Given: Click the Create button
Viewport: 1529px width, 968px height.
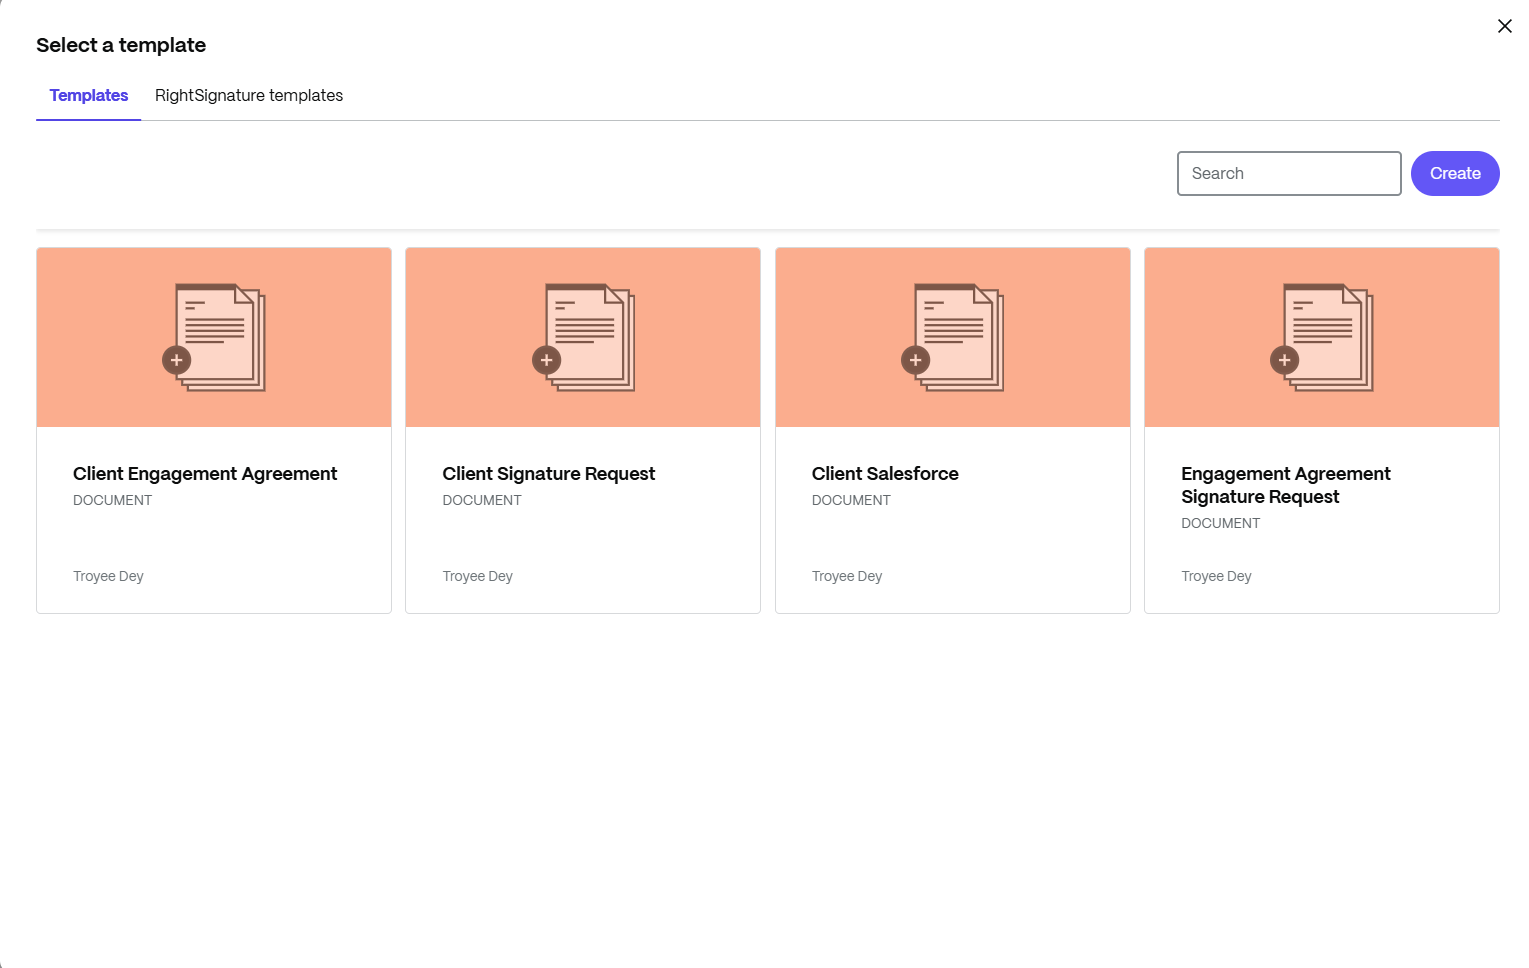Looking at the screenshot, I should pyautogui.click(x=1454, y=173).
